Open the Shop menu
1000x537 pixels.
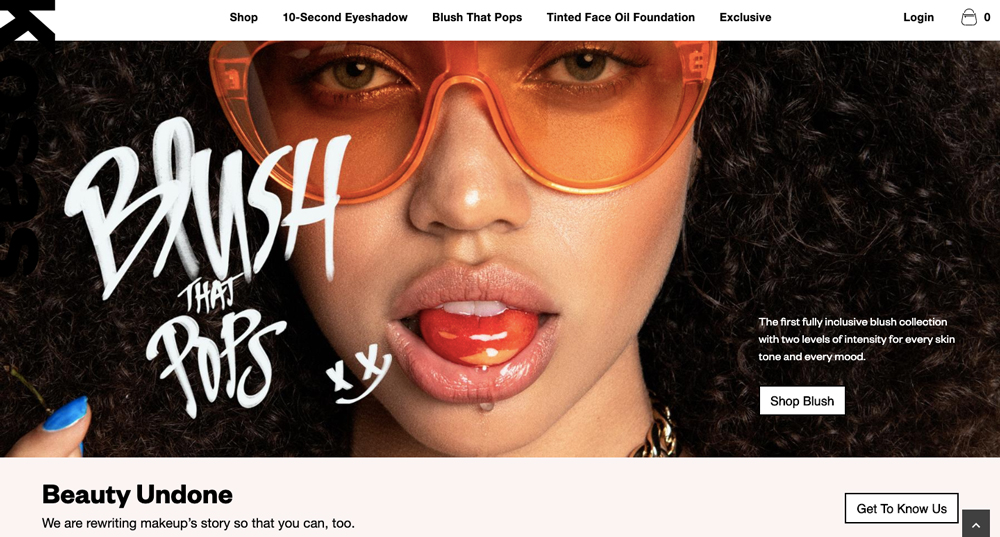(x=244, y=17)
